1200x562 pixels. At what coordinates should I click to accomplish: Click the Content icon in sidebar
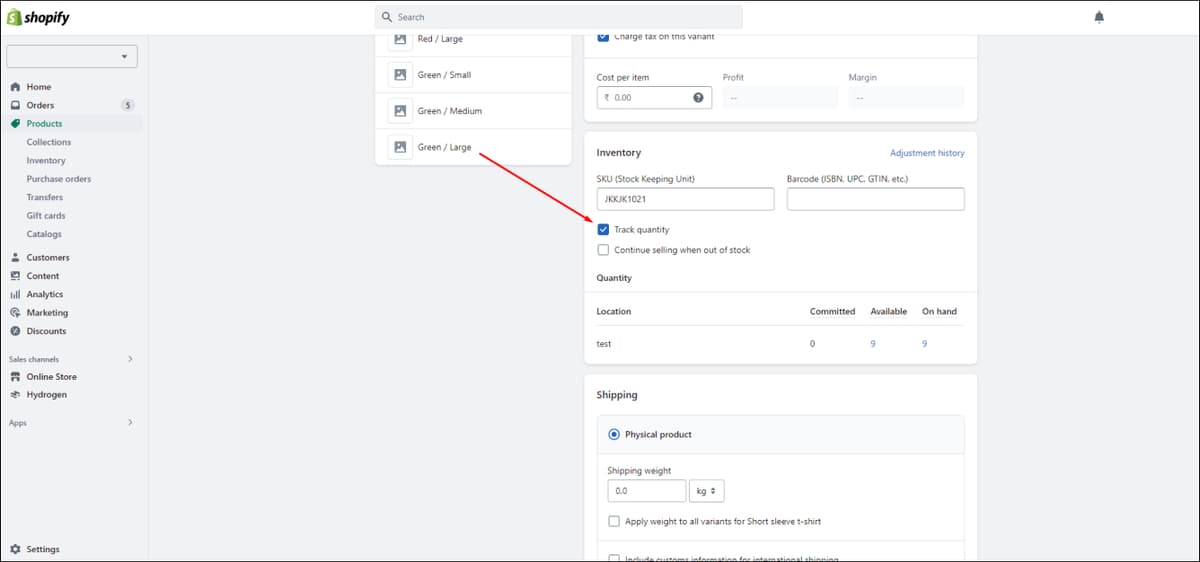point(15,276)
